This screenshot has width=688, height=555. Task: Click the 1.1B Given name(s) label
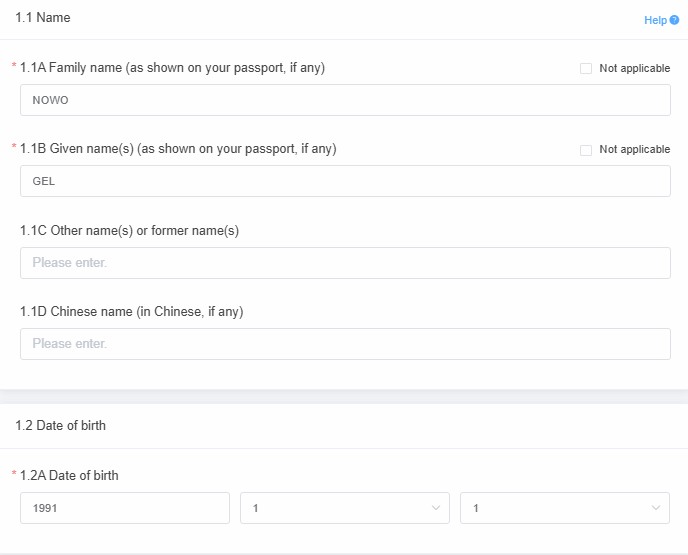click(x=178, y=148)
